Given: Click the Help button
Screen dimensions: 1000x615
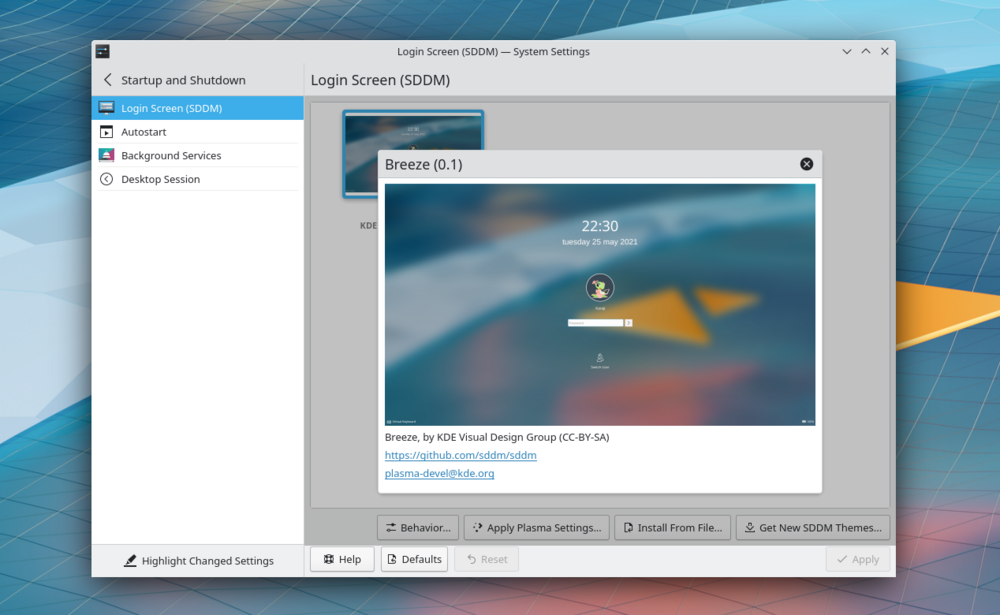Looking at the screenshot, I should tap(342, 559).
